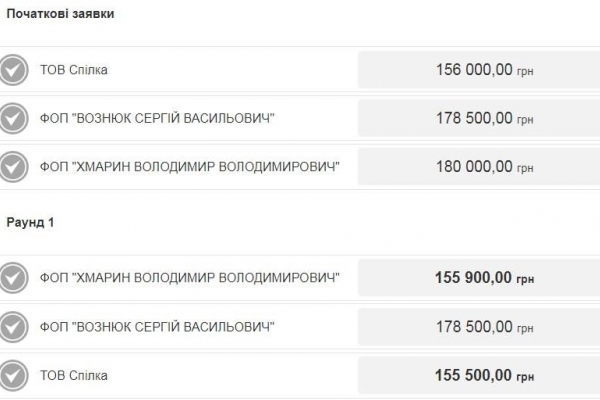Open ТОВ Спілка bidder name in Початкові заявки
The image size is (600, 400).
(74, 70)
